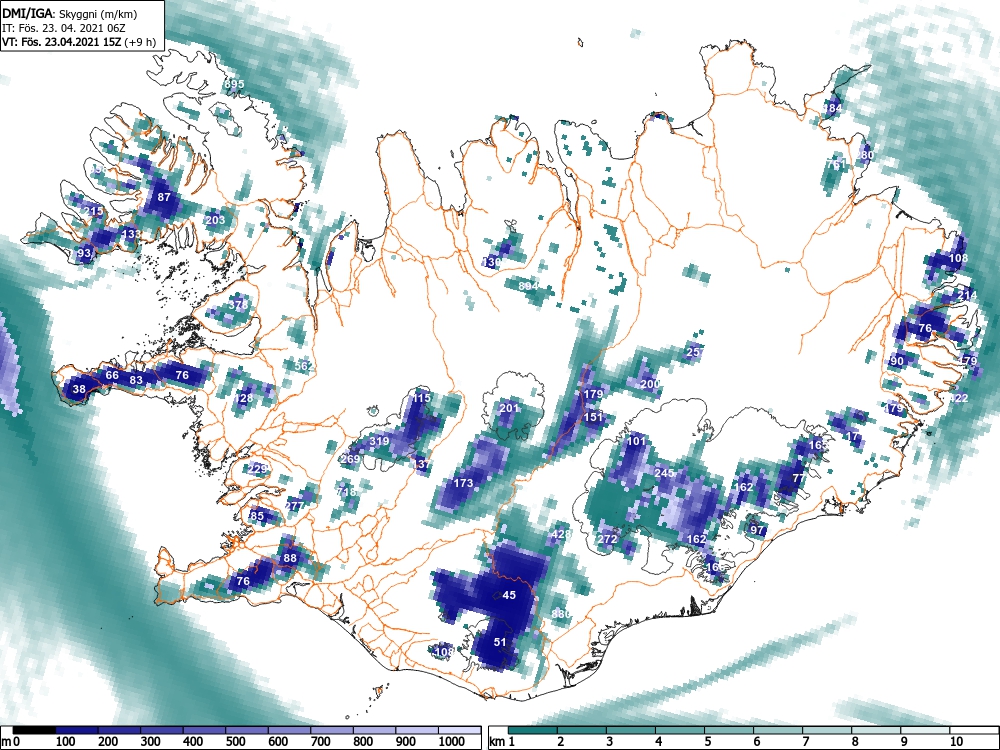
Task: Pick the palest lavender swatch above the 1000 label
Action: click(x=460, y=730)
